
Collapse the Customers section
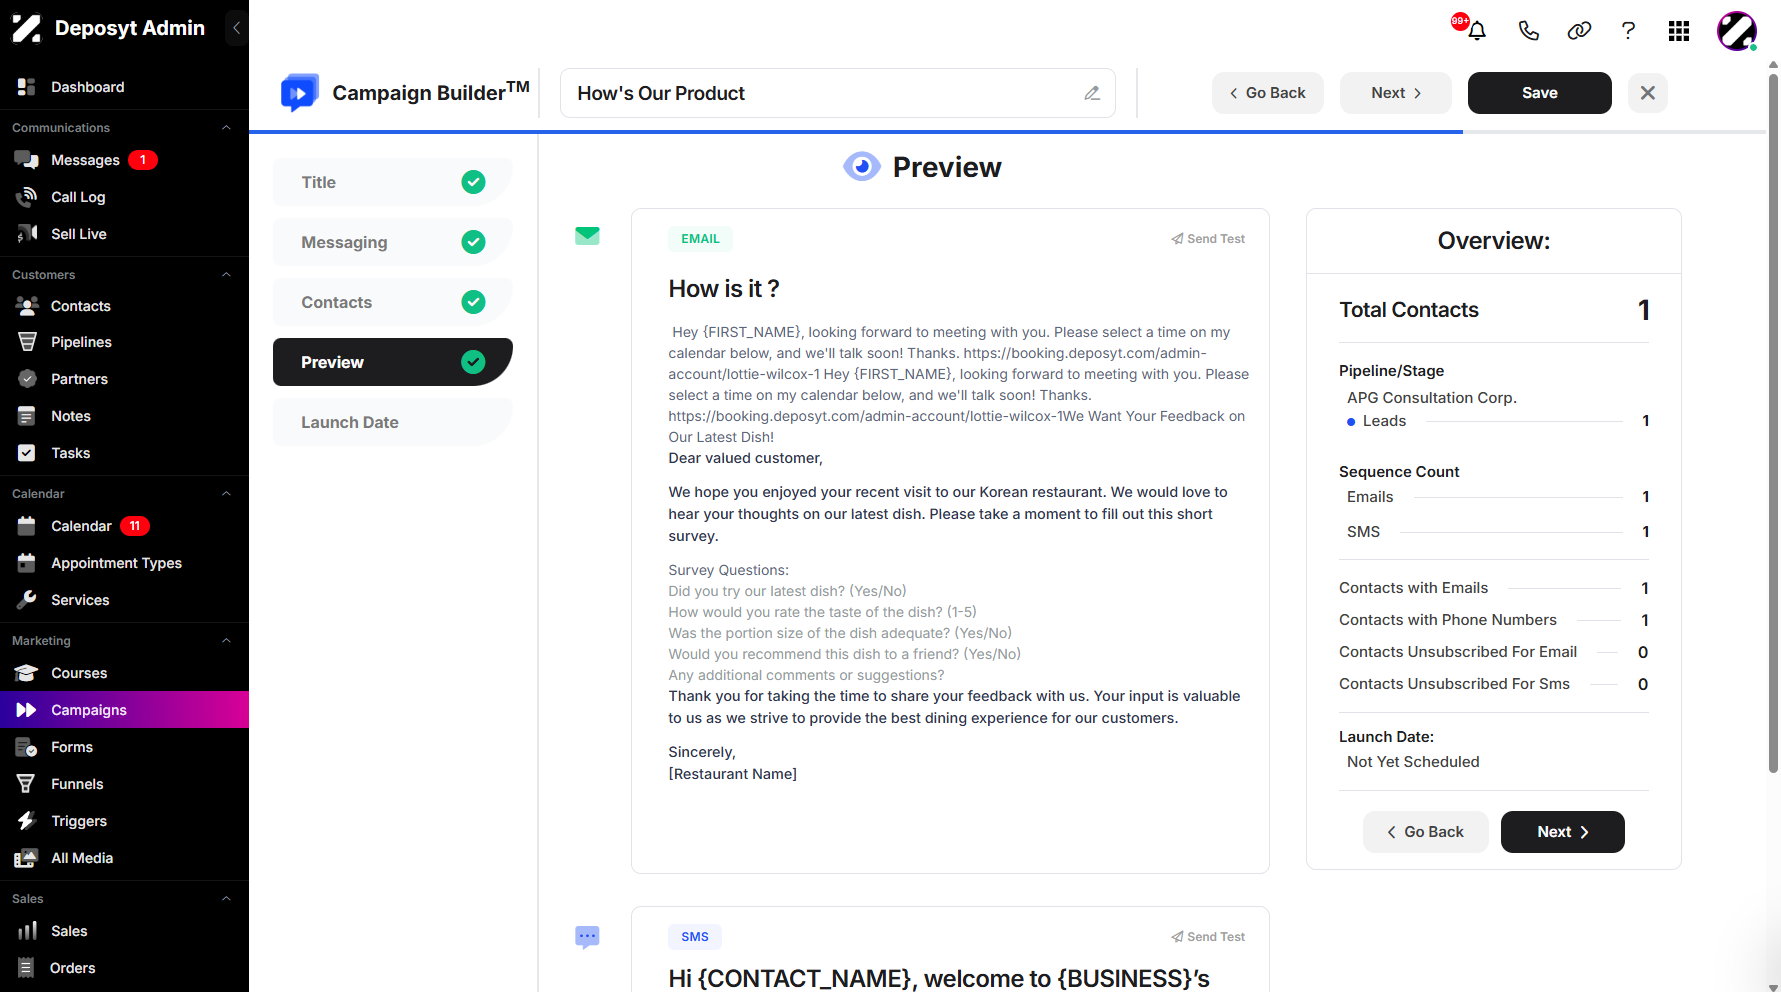(x=226, y=275)
